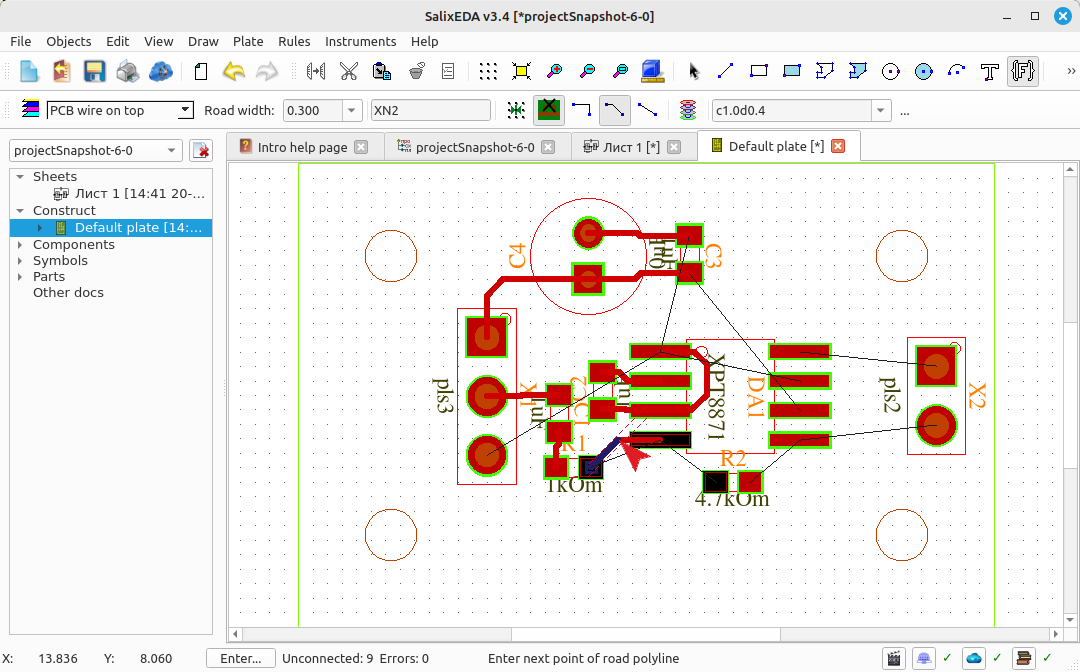The width and height of the screenshot is (1080, 672).
Task: Click the clapperboard icon in status bar
Action: [894, 659]
